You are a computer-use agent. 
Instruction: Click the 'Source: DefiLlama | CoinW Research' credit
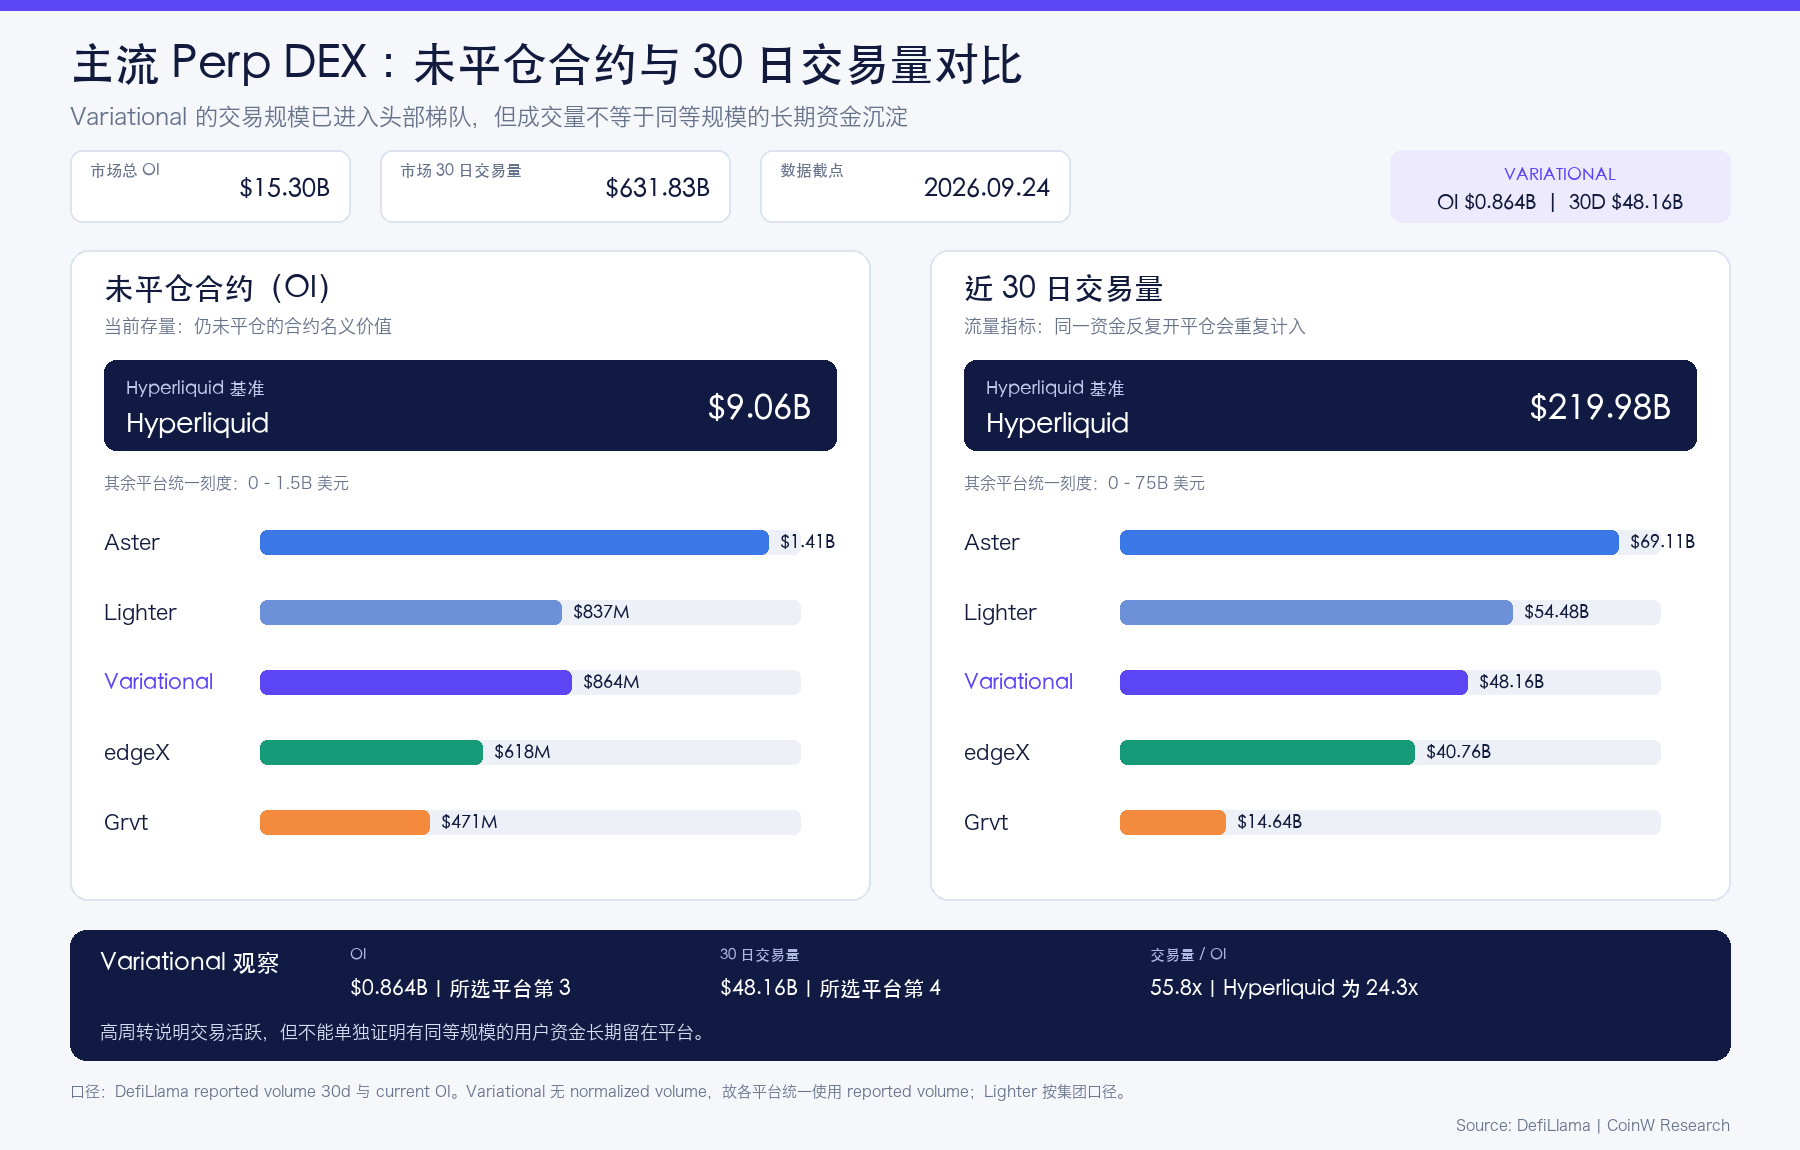point(1593,1126)
